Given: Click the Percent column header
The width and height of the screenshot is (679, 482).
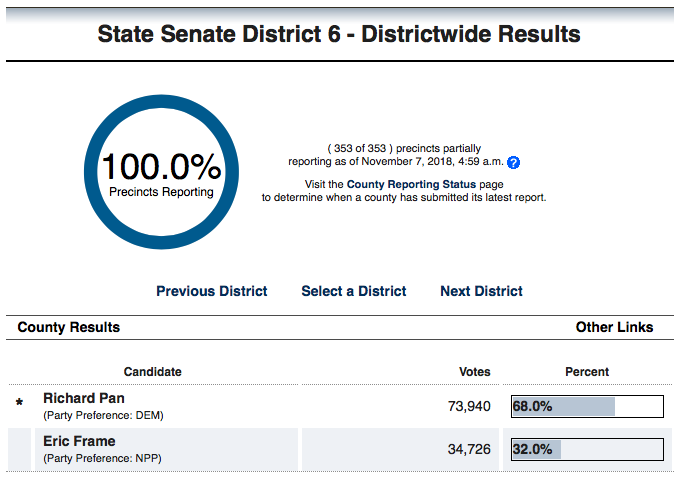Looking at the screenshot, I should [x=587, y=372].
